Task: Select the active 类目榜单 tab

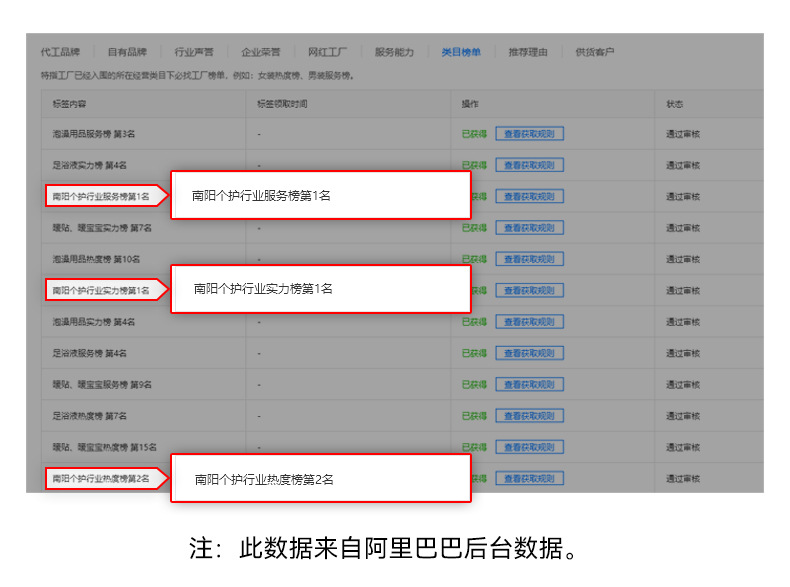Action: [x=461, y=52]
